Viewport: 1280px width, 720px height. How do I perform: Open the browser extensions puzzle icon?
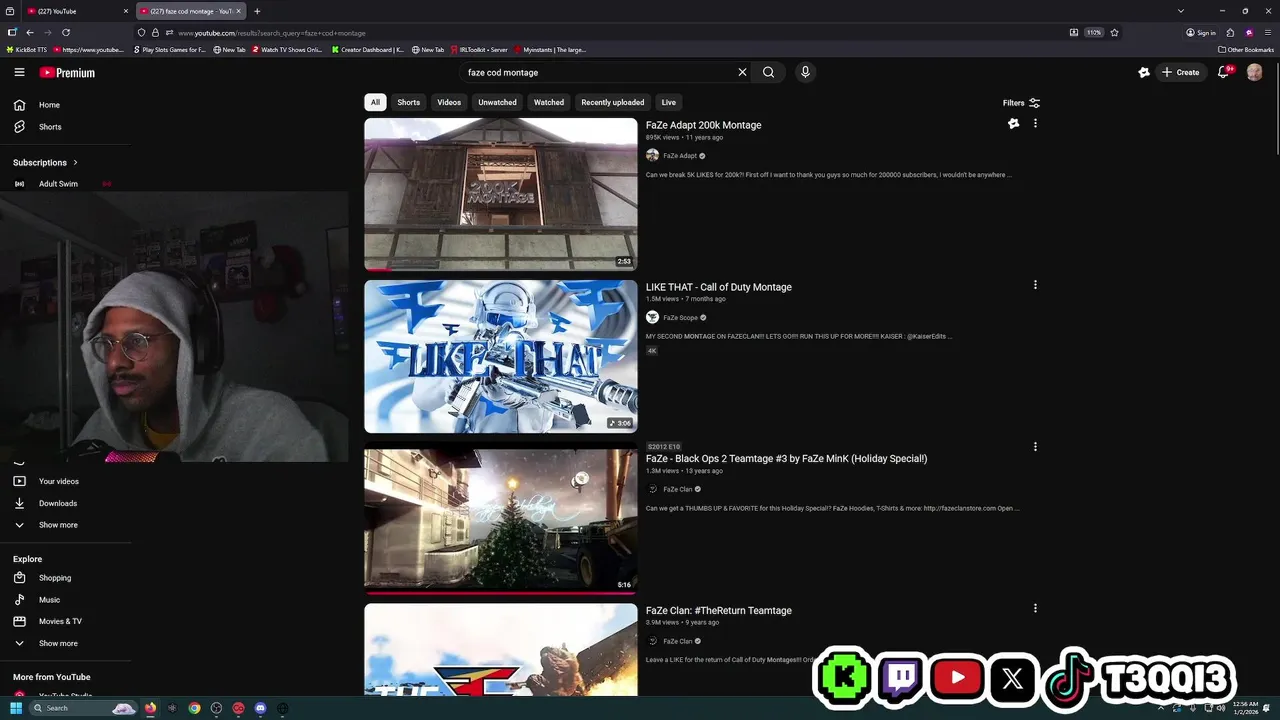[x=1230, y=32]
